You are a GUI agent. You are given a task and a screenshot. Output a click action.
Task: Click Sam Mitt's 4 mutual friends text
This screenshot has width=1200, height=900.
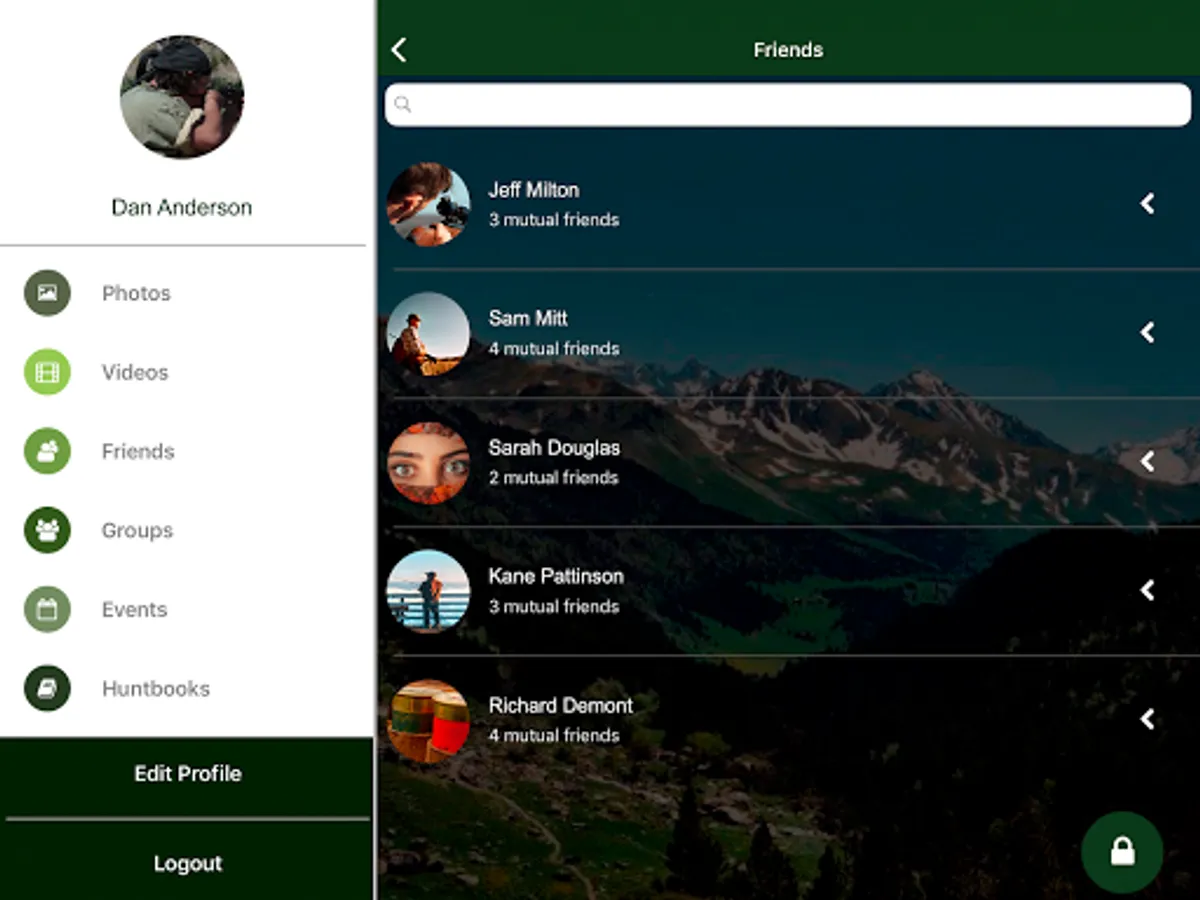click(554, 349)
